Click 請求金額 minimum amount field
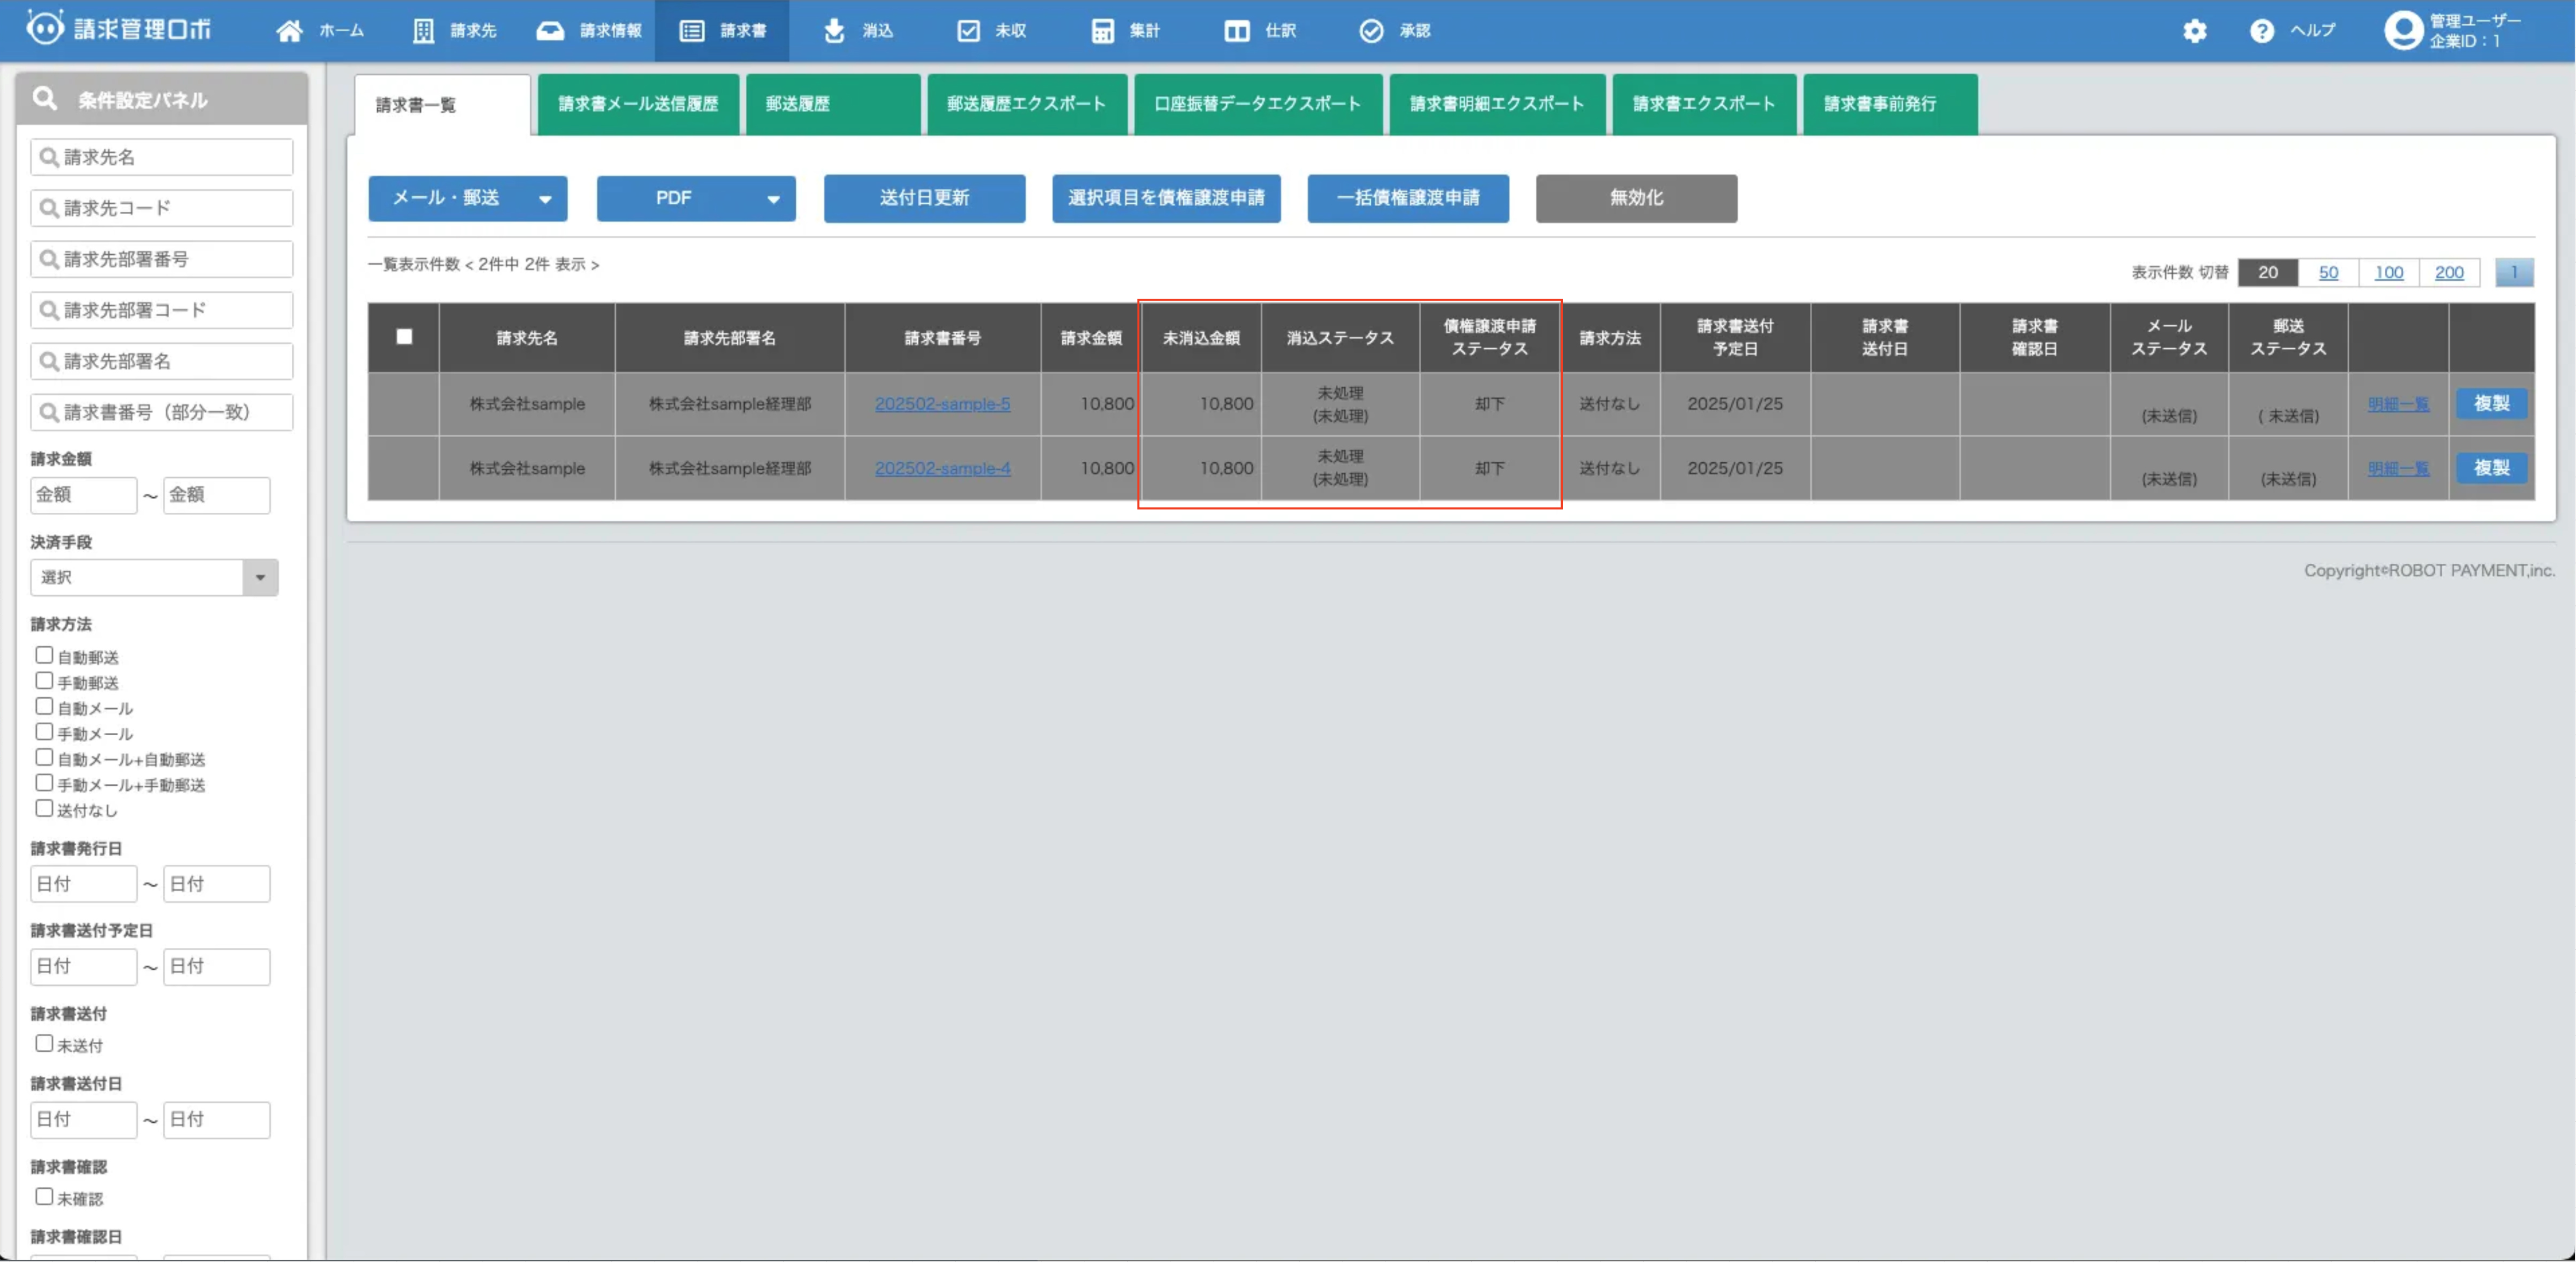The height and width of the screenshot is (1262, 2576). (x=84, y=495)
